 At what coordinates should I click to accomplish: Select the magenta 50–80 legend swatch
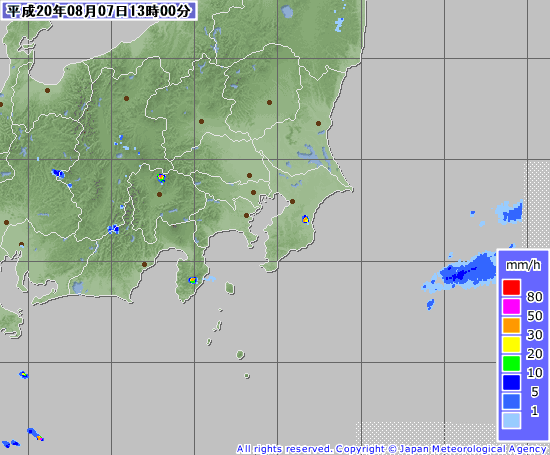pos(511,306)
